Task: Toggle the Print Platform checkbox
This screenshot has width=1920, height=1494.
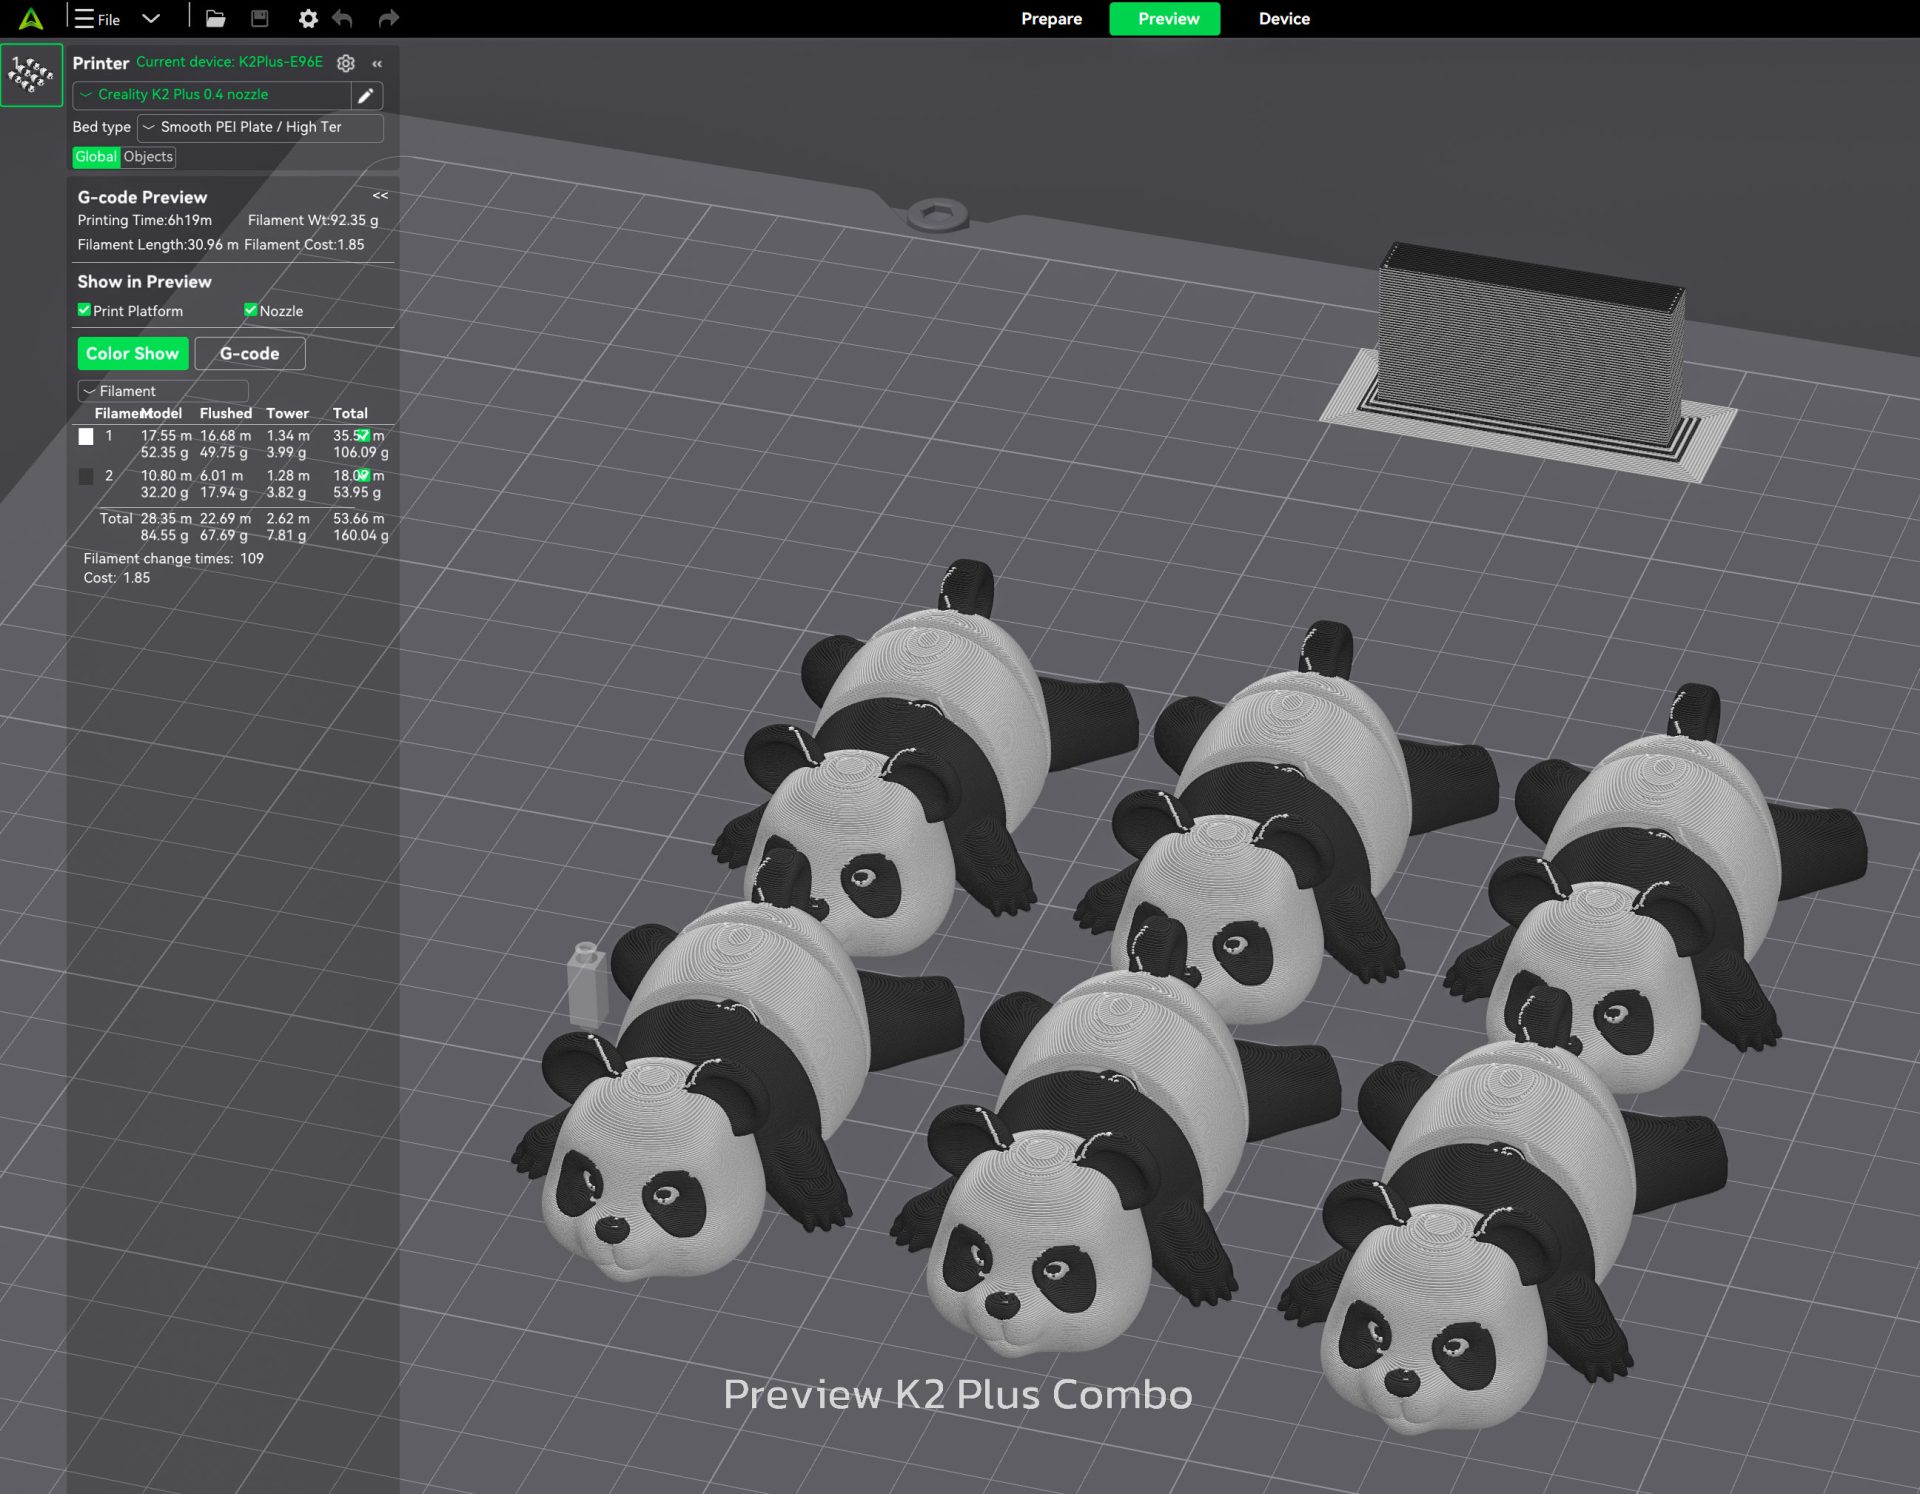Action: coord(84,310)
